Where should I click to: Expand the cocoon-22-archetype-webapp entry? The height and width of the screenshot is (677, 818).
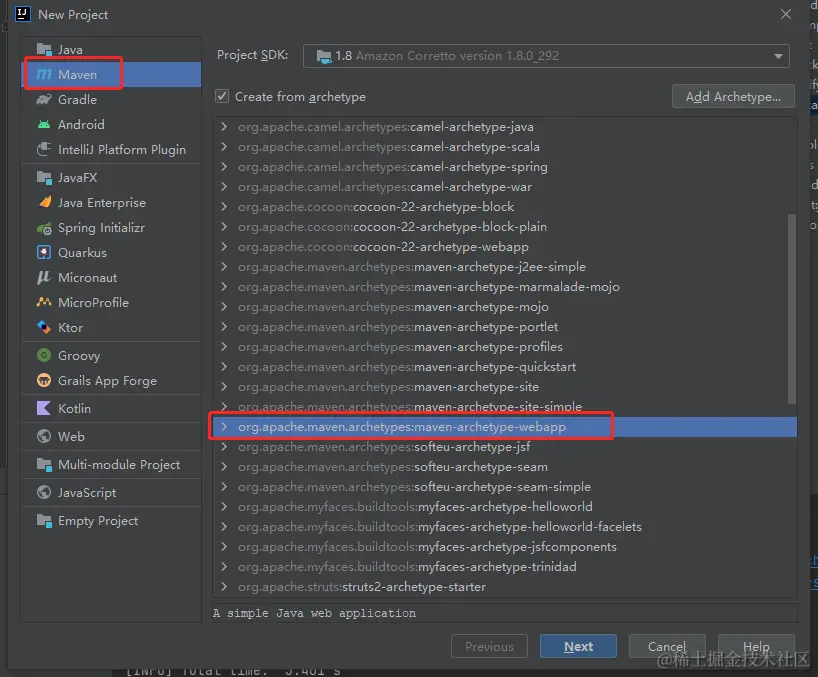pyautogui.click(x=224, y=247)
